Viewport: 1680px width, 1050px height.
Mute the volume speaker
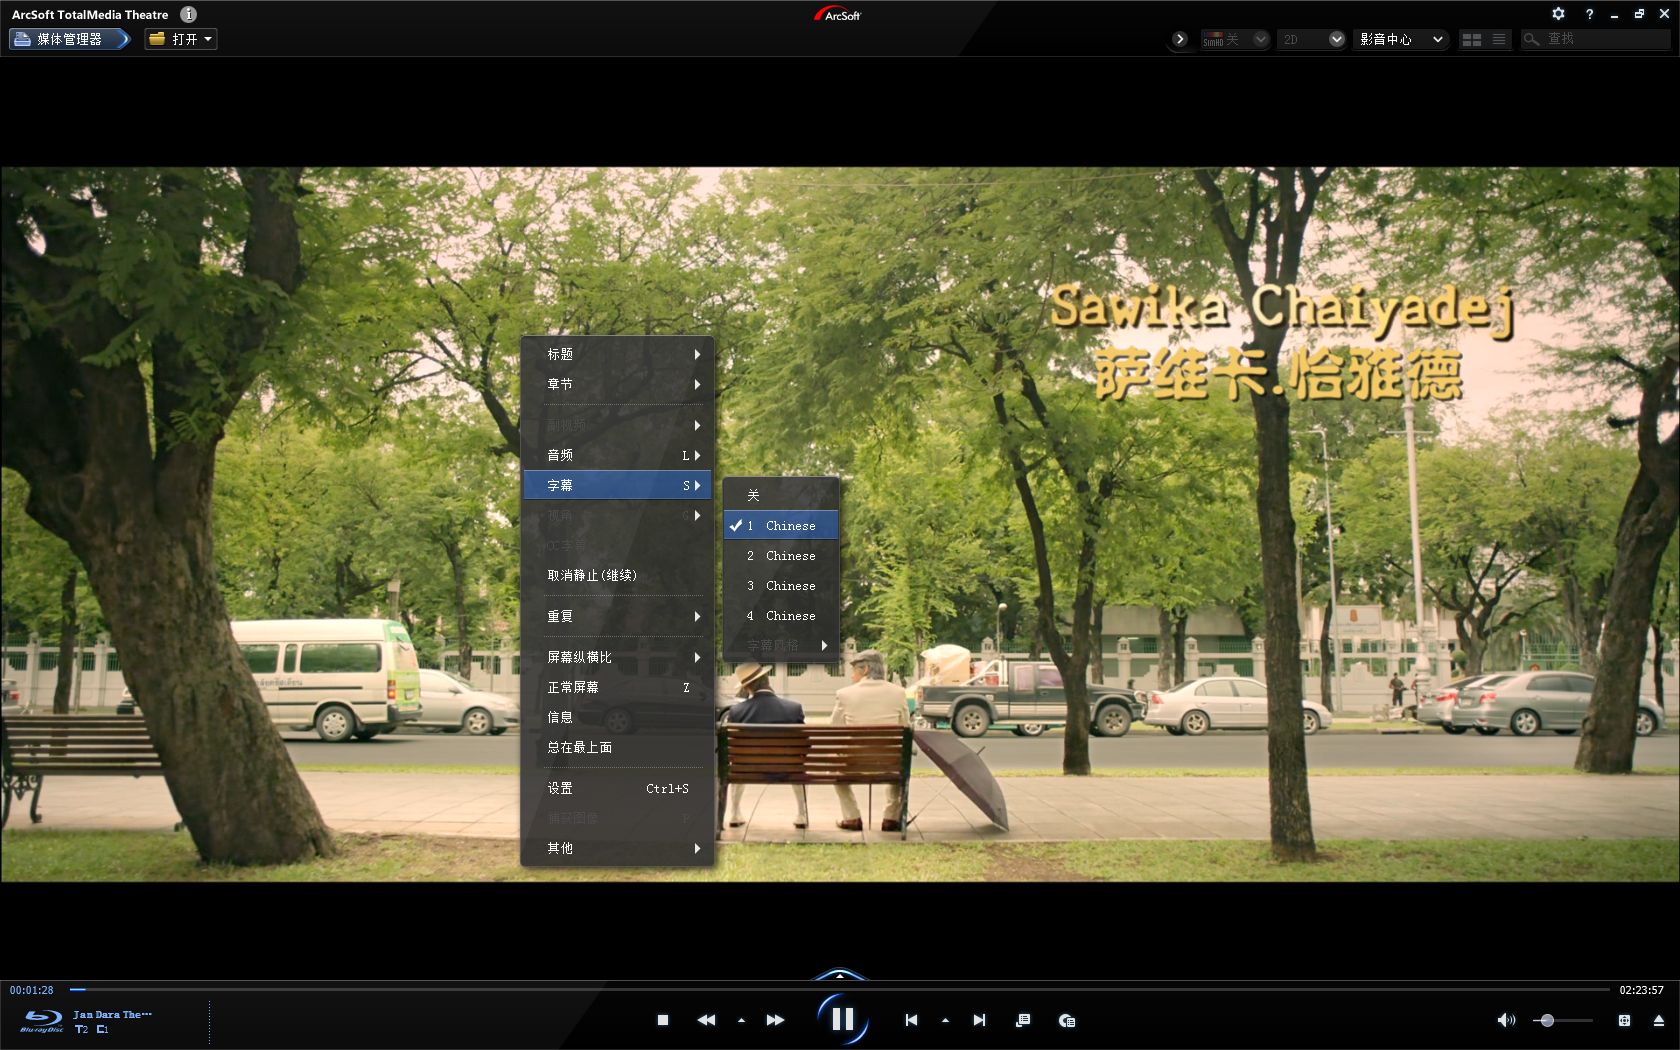coord(1506,1020)
